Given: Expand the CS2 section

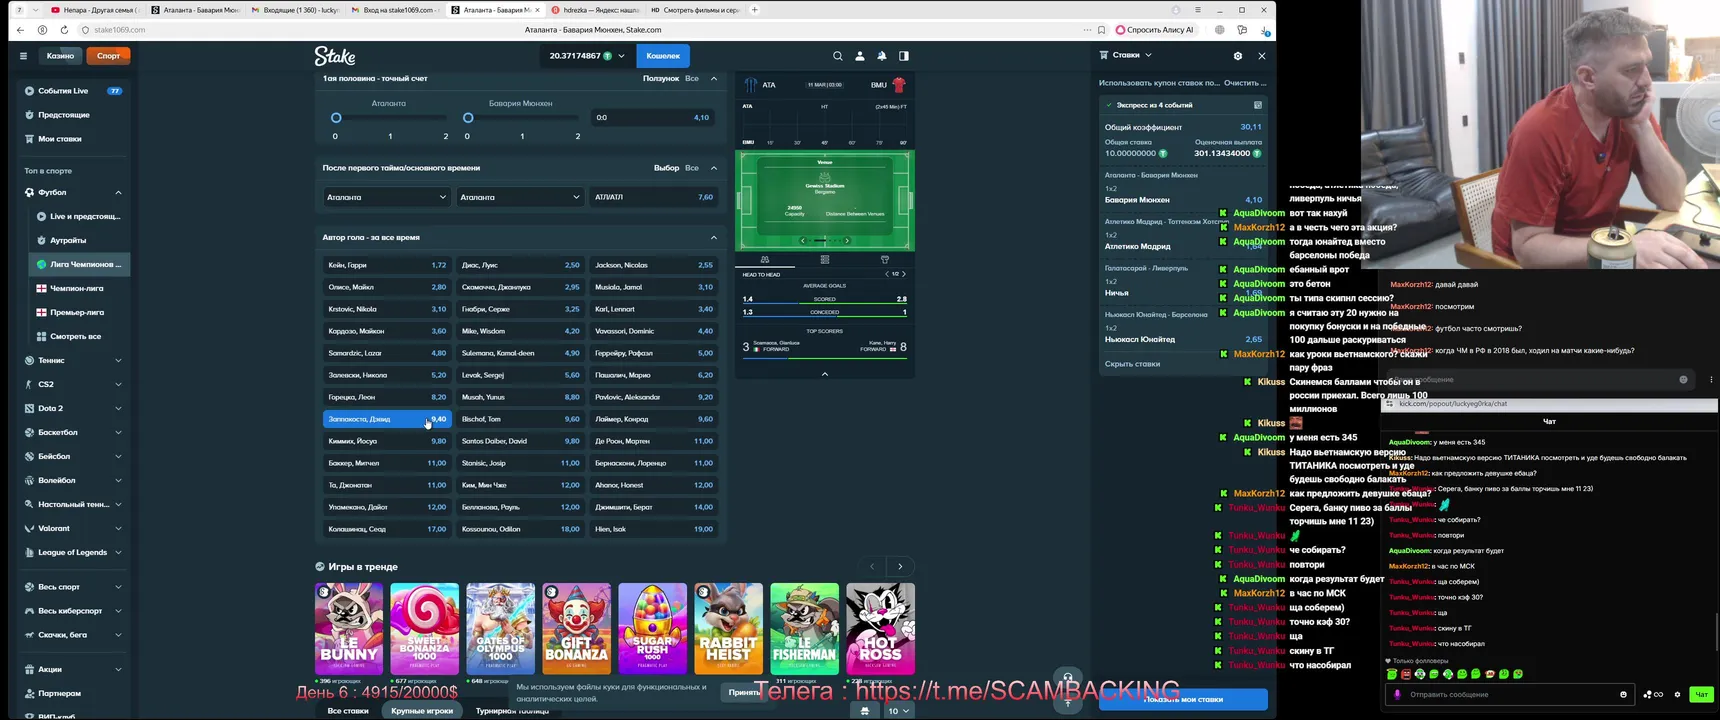Looking at the screenshot, I should [118, 384].
